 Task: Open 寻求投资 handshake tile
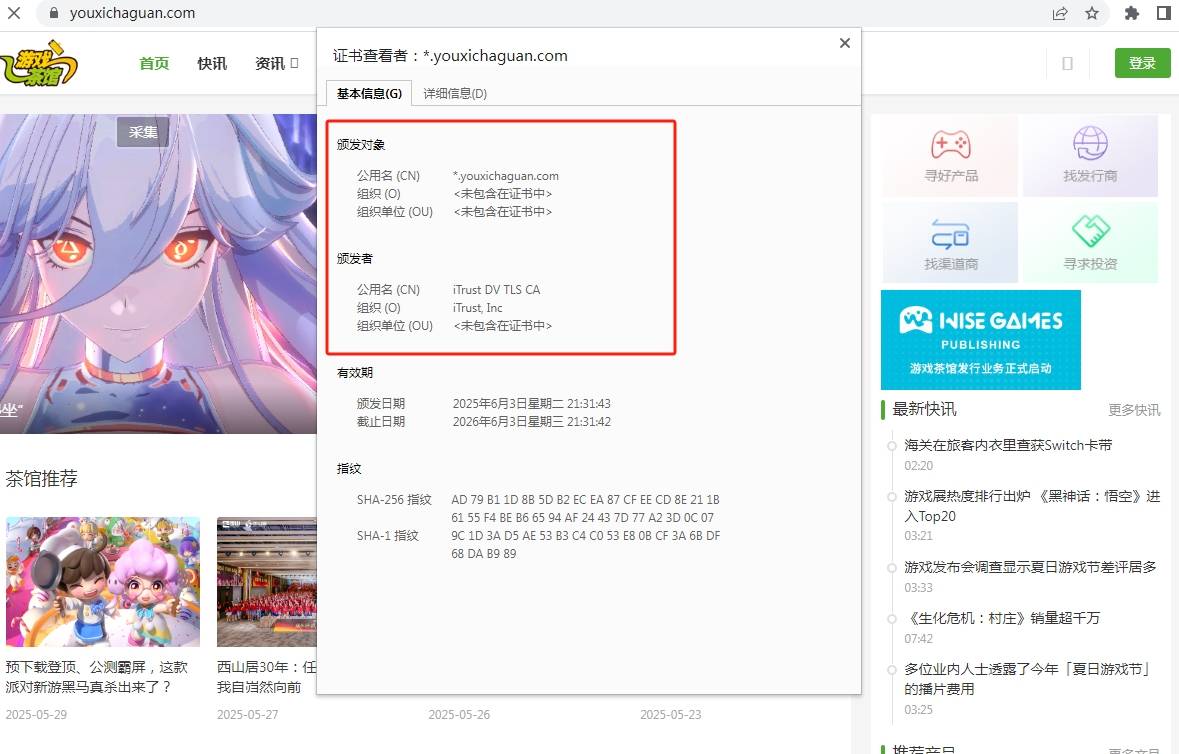tap(1090, 243)
